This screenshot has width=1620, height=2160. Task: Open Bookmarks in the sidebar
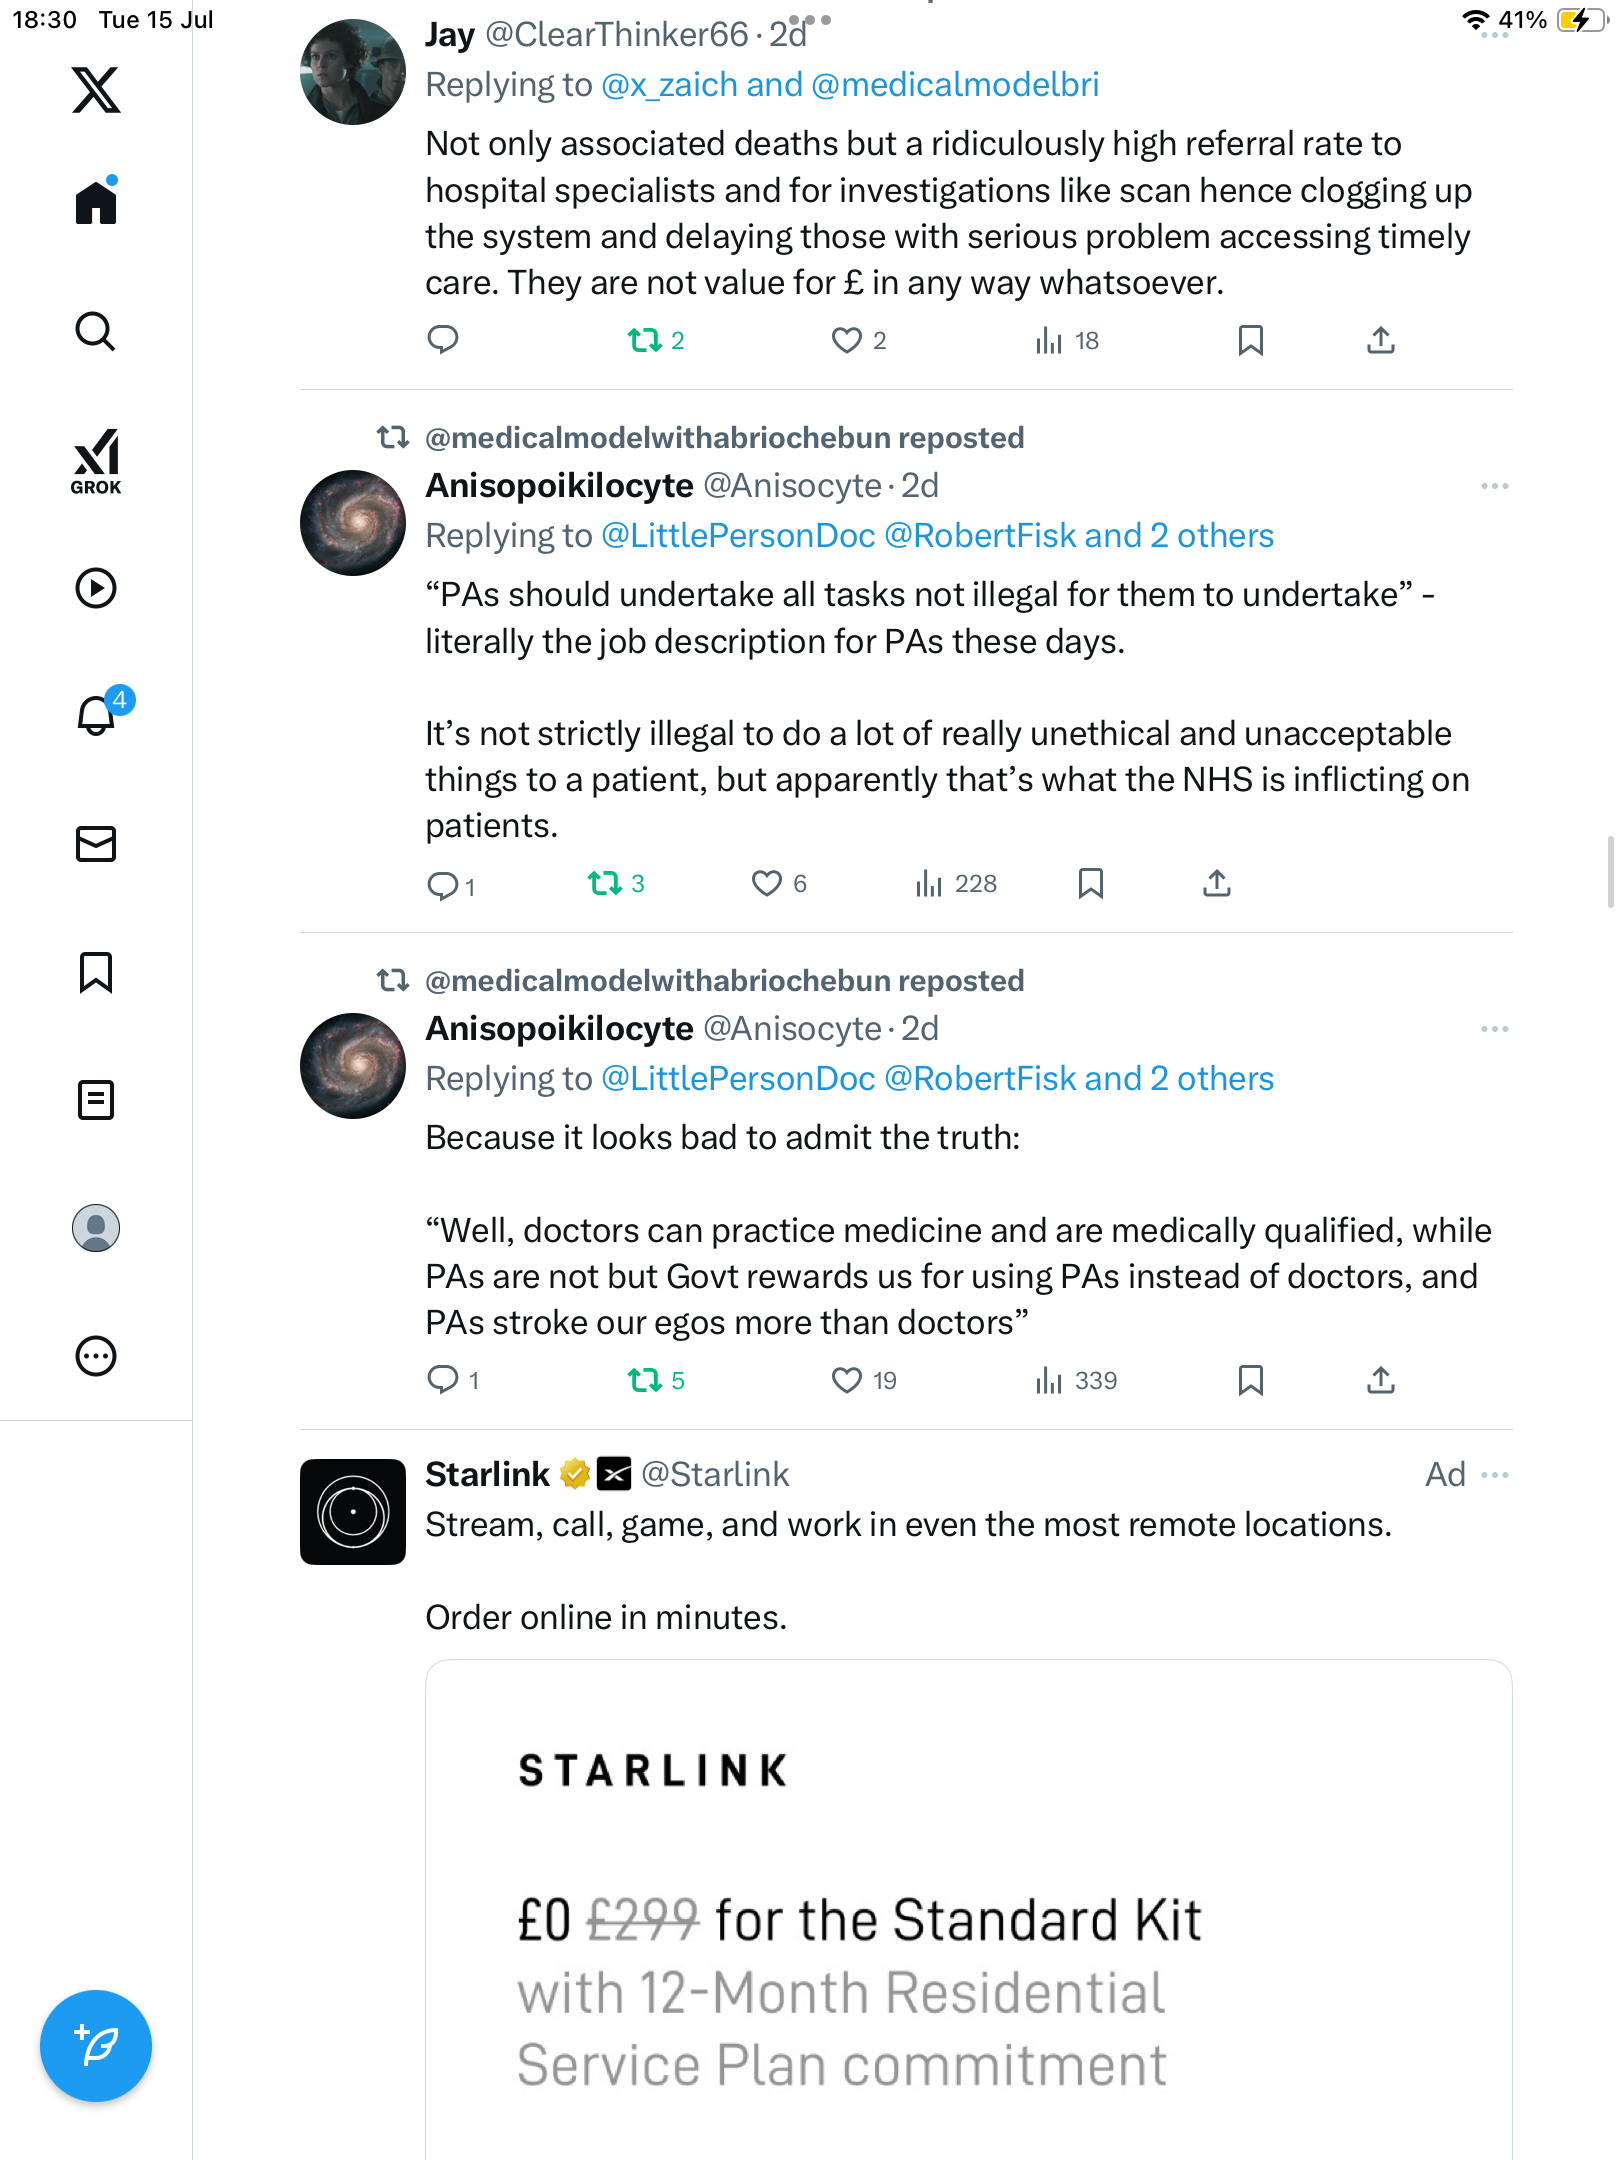96,972
